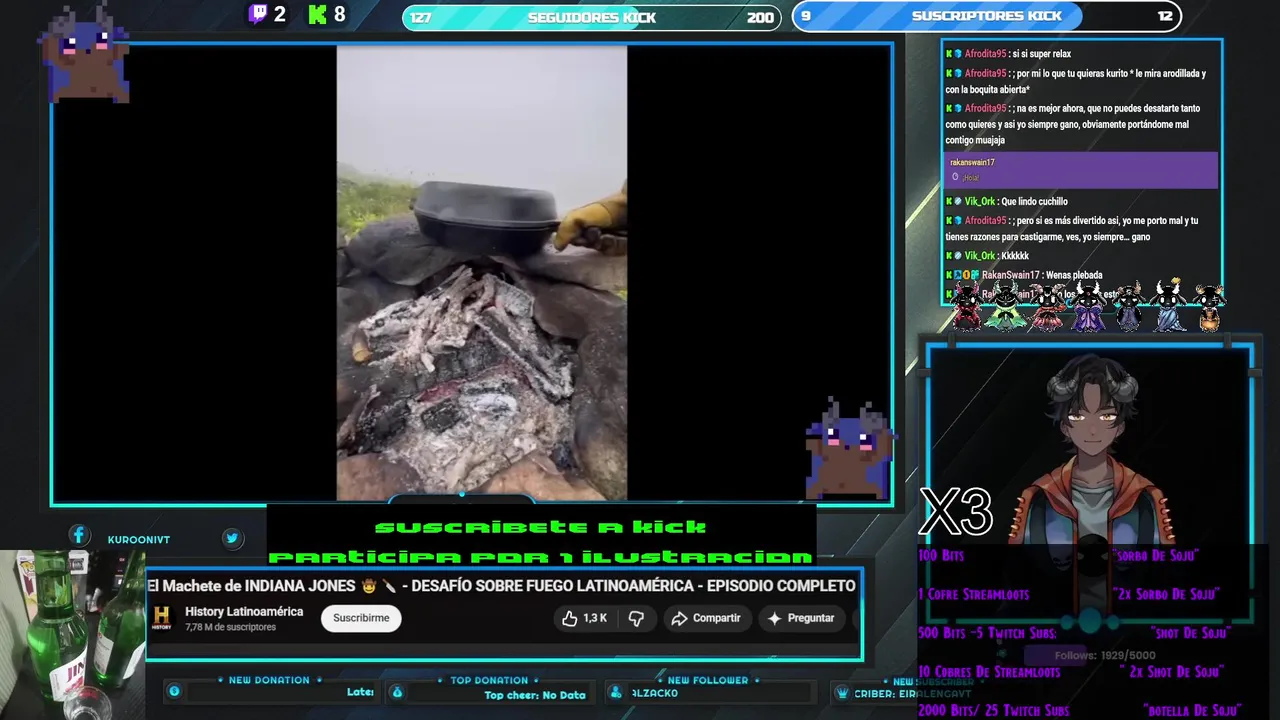
Task: Click the 'Botella De Soju' reward label
Action: pos(1193,711)
